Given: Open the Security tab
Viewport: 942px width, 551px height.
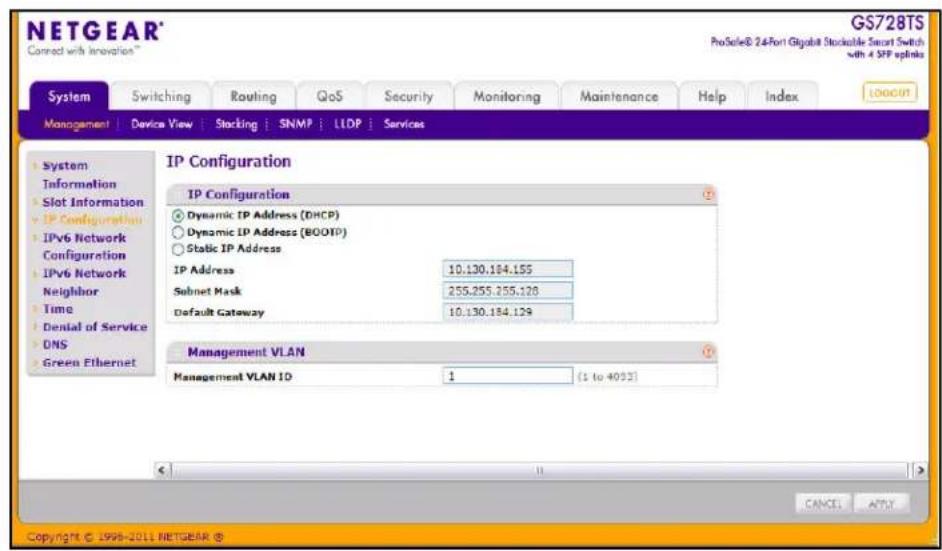Looking at the screenshot, I should [409, 96].
